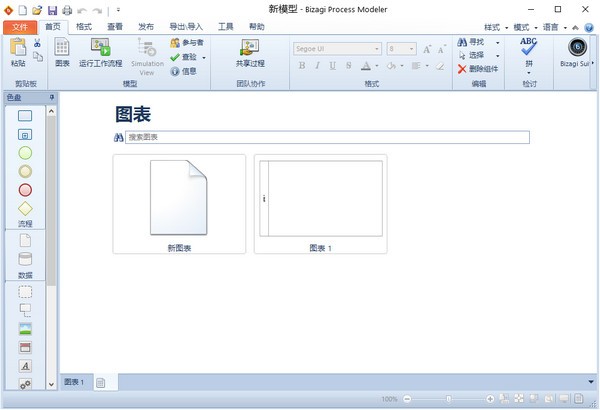
Task: Toggle italic text formatting
Action: coord(319,66)
